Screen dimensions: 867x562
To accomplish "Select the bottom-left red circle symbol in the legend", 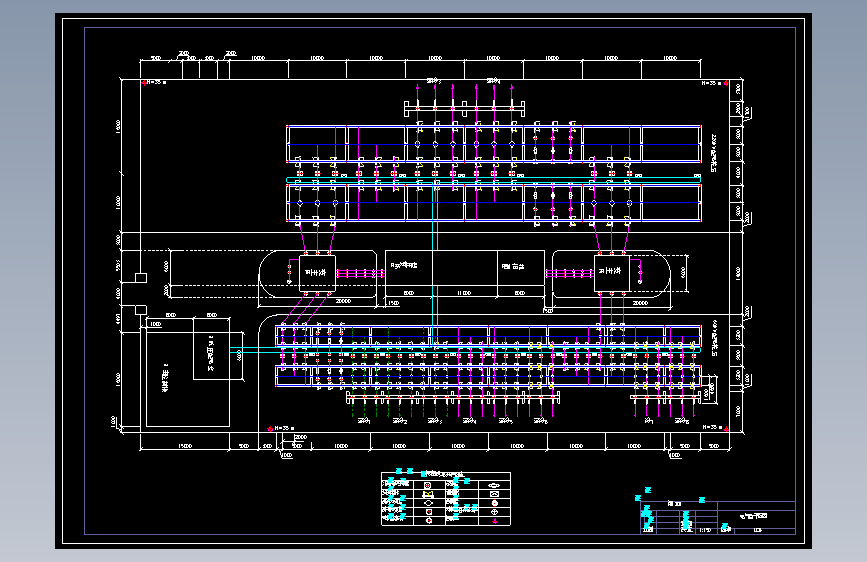I will pos(429,521).
